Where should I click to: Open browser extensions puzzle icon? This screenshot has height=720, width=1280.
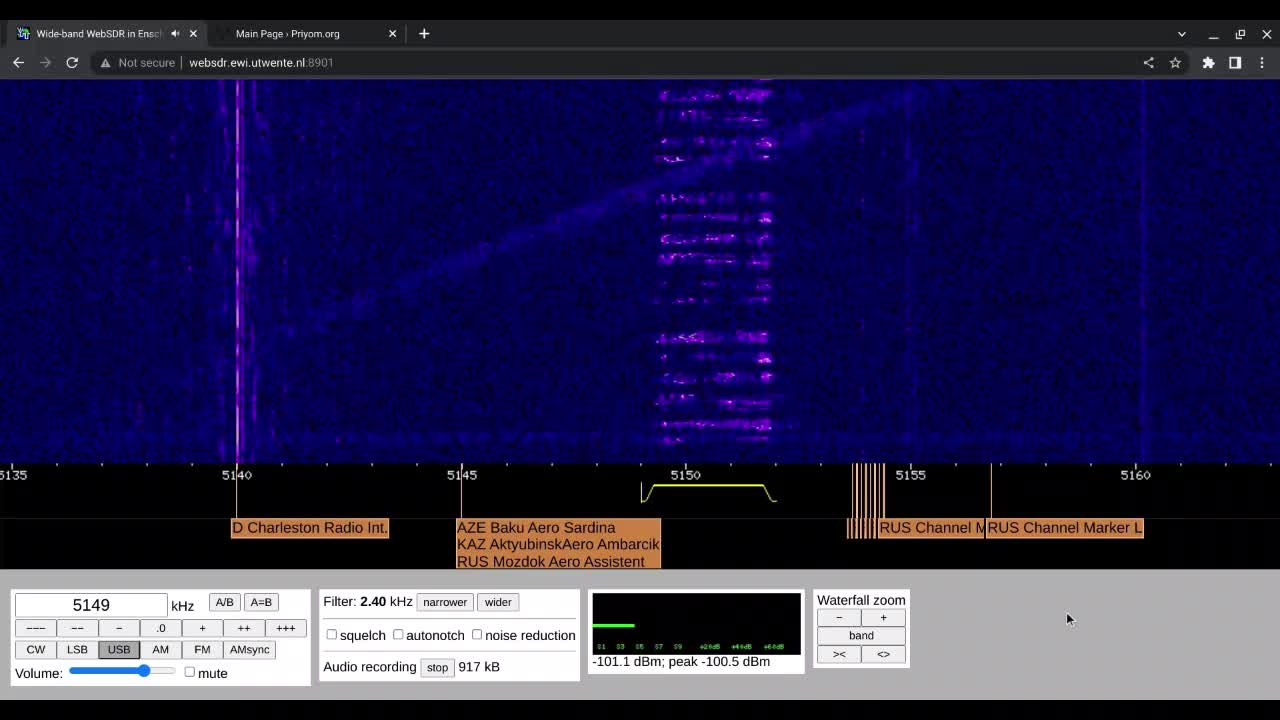tap(1208, 62)
